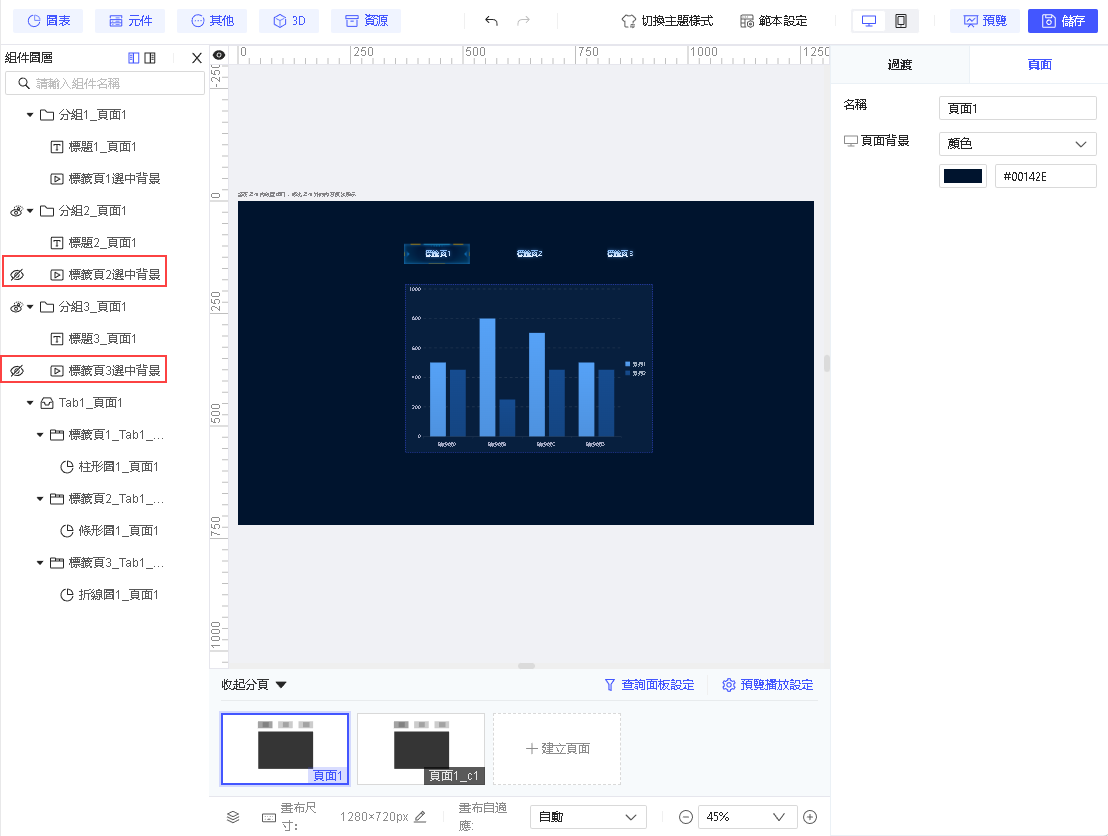Open the 圖表 menu

(x=48, y=21)
